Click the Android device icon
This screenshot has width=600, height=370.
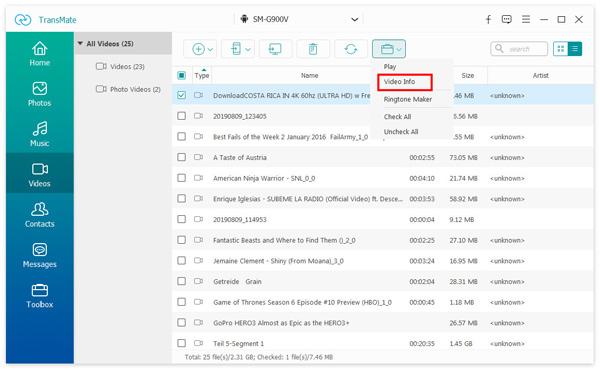[x=244, y=19]
